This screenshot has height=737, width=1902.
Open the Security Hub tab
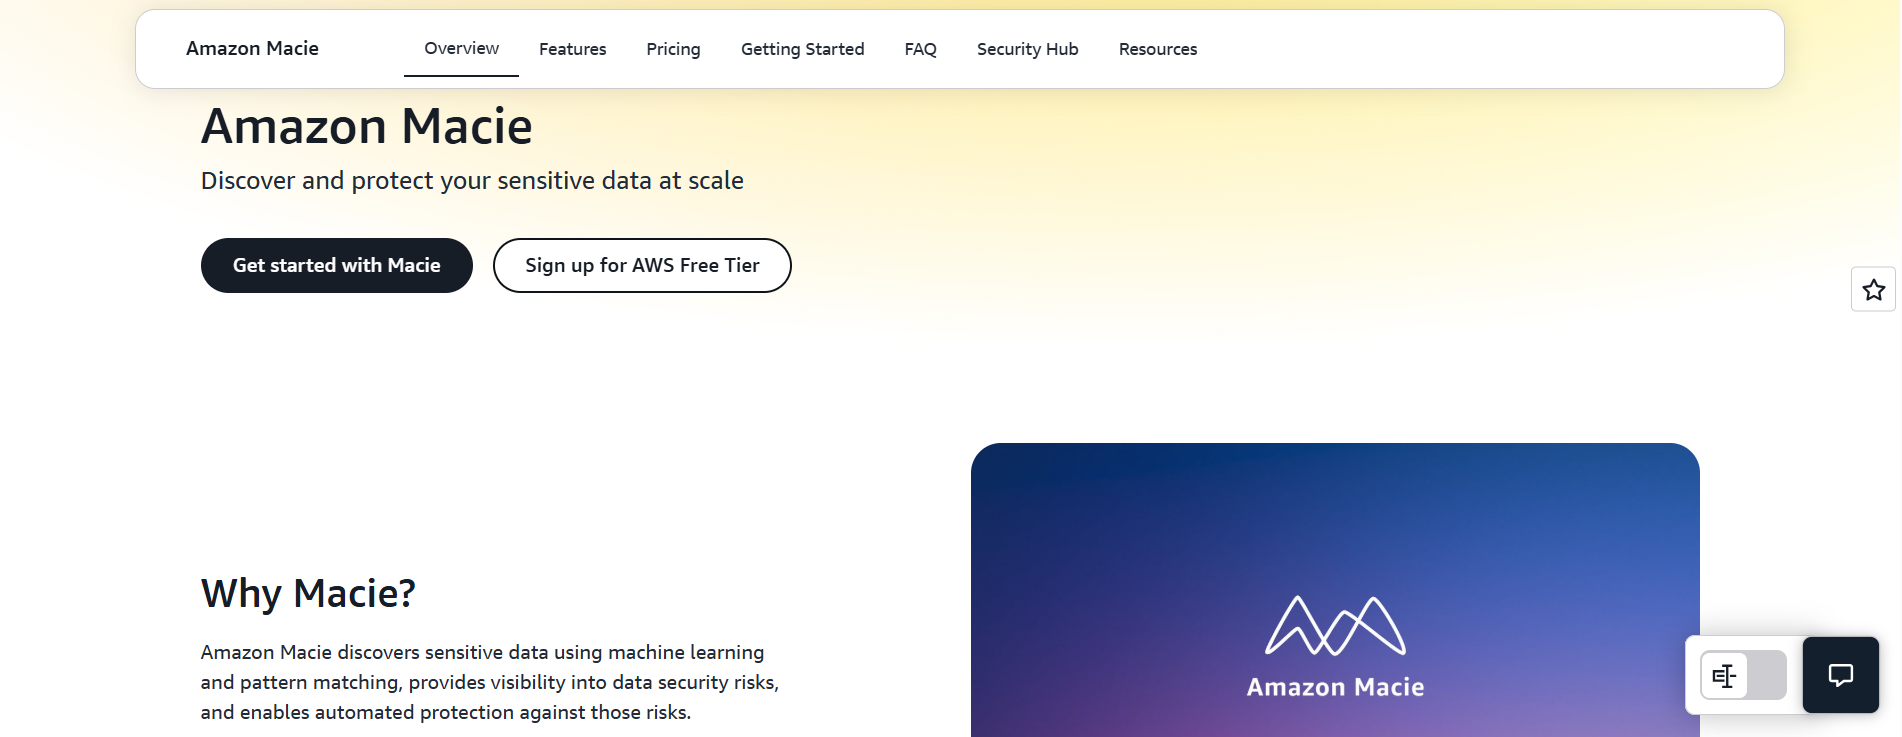pyautogui.click(x=1027, y=49)
